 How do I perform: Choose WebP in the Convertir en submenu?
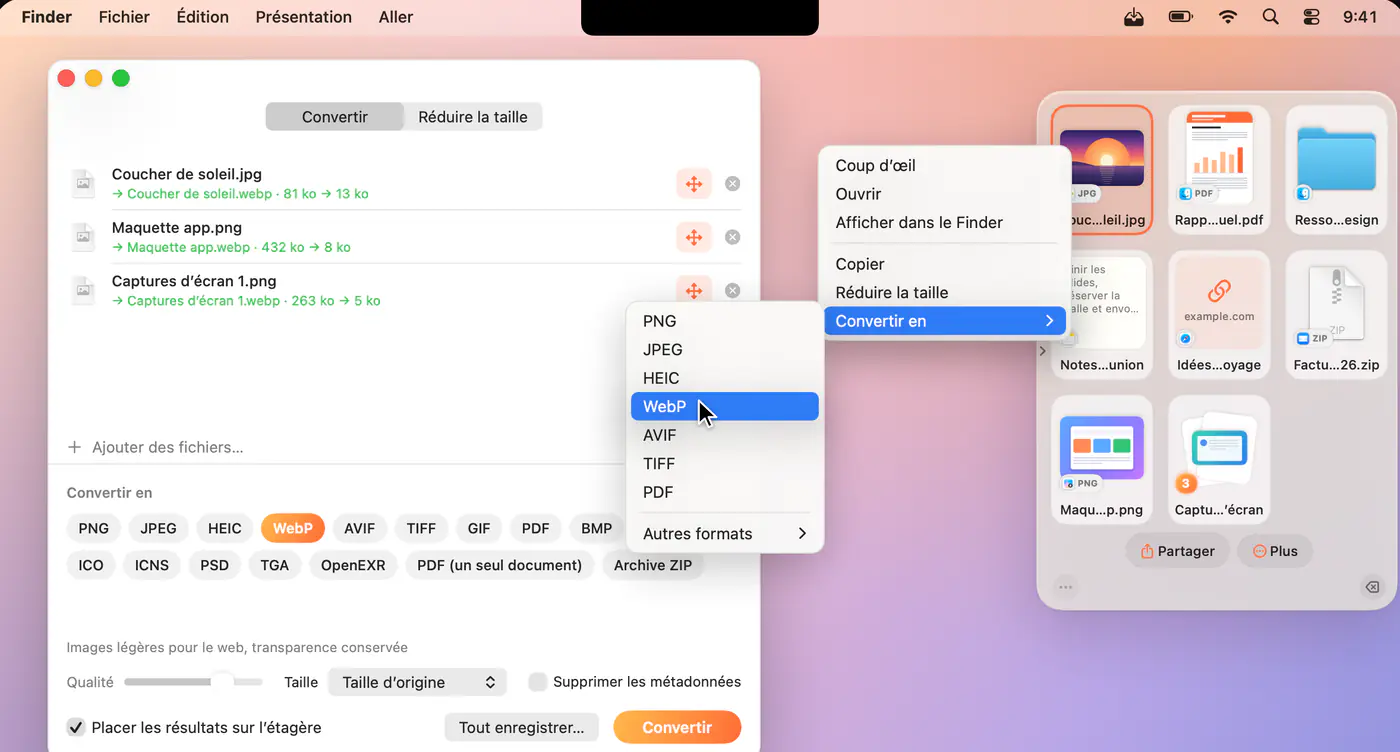725,406
